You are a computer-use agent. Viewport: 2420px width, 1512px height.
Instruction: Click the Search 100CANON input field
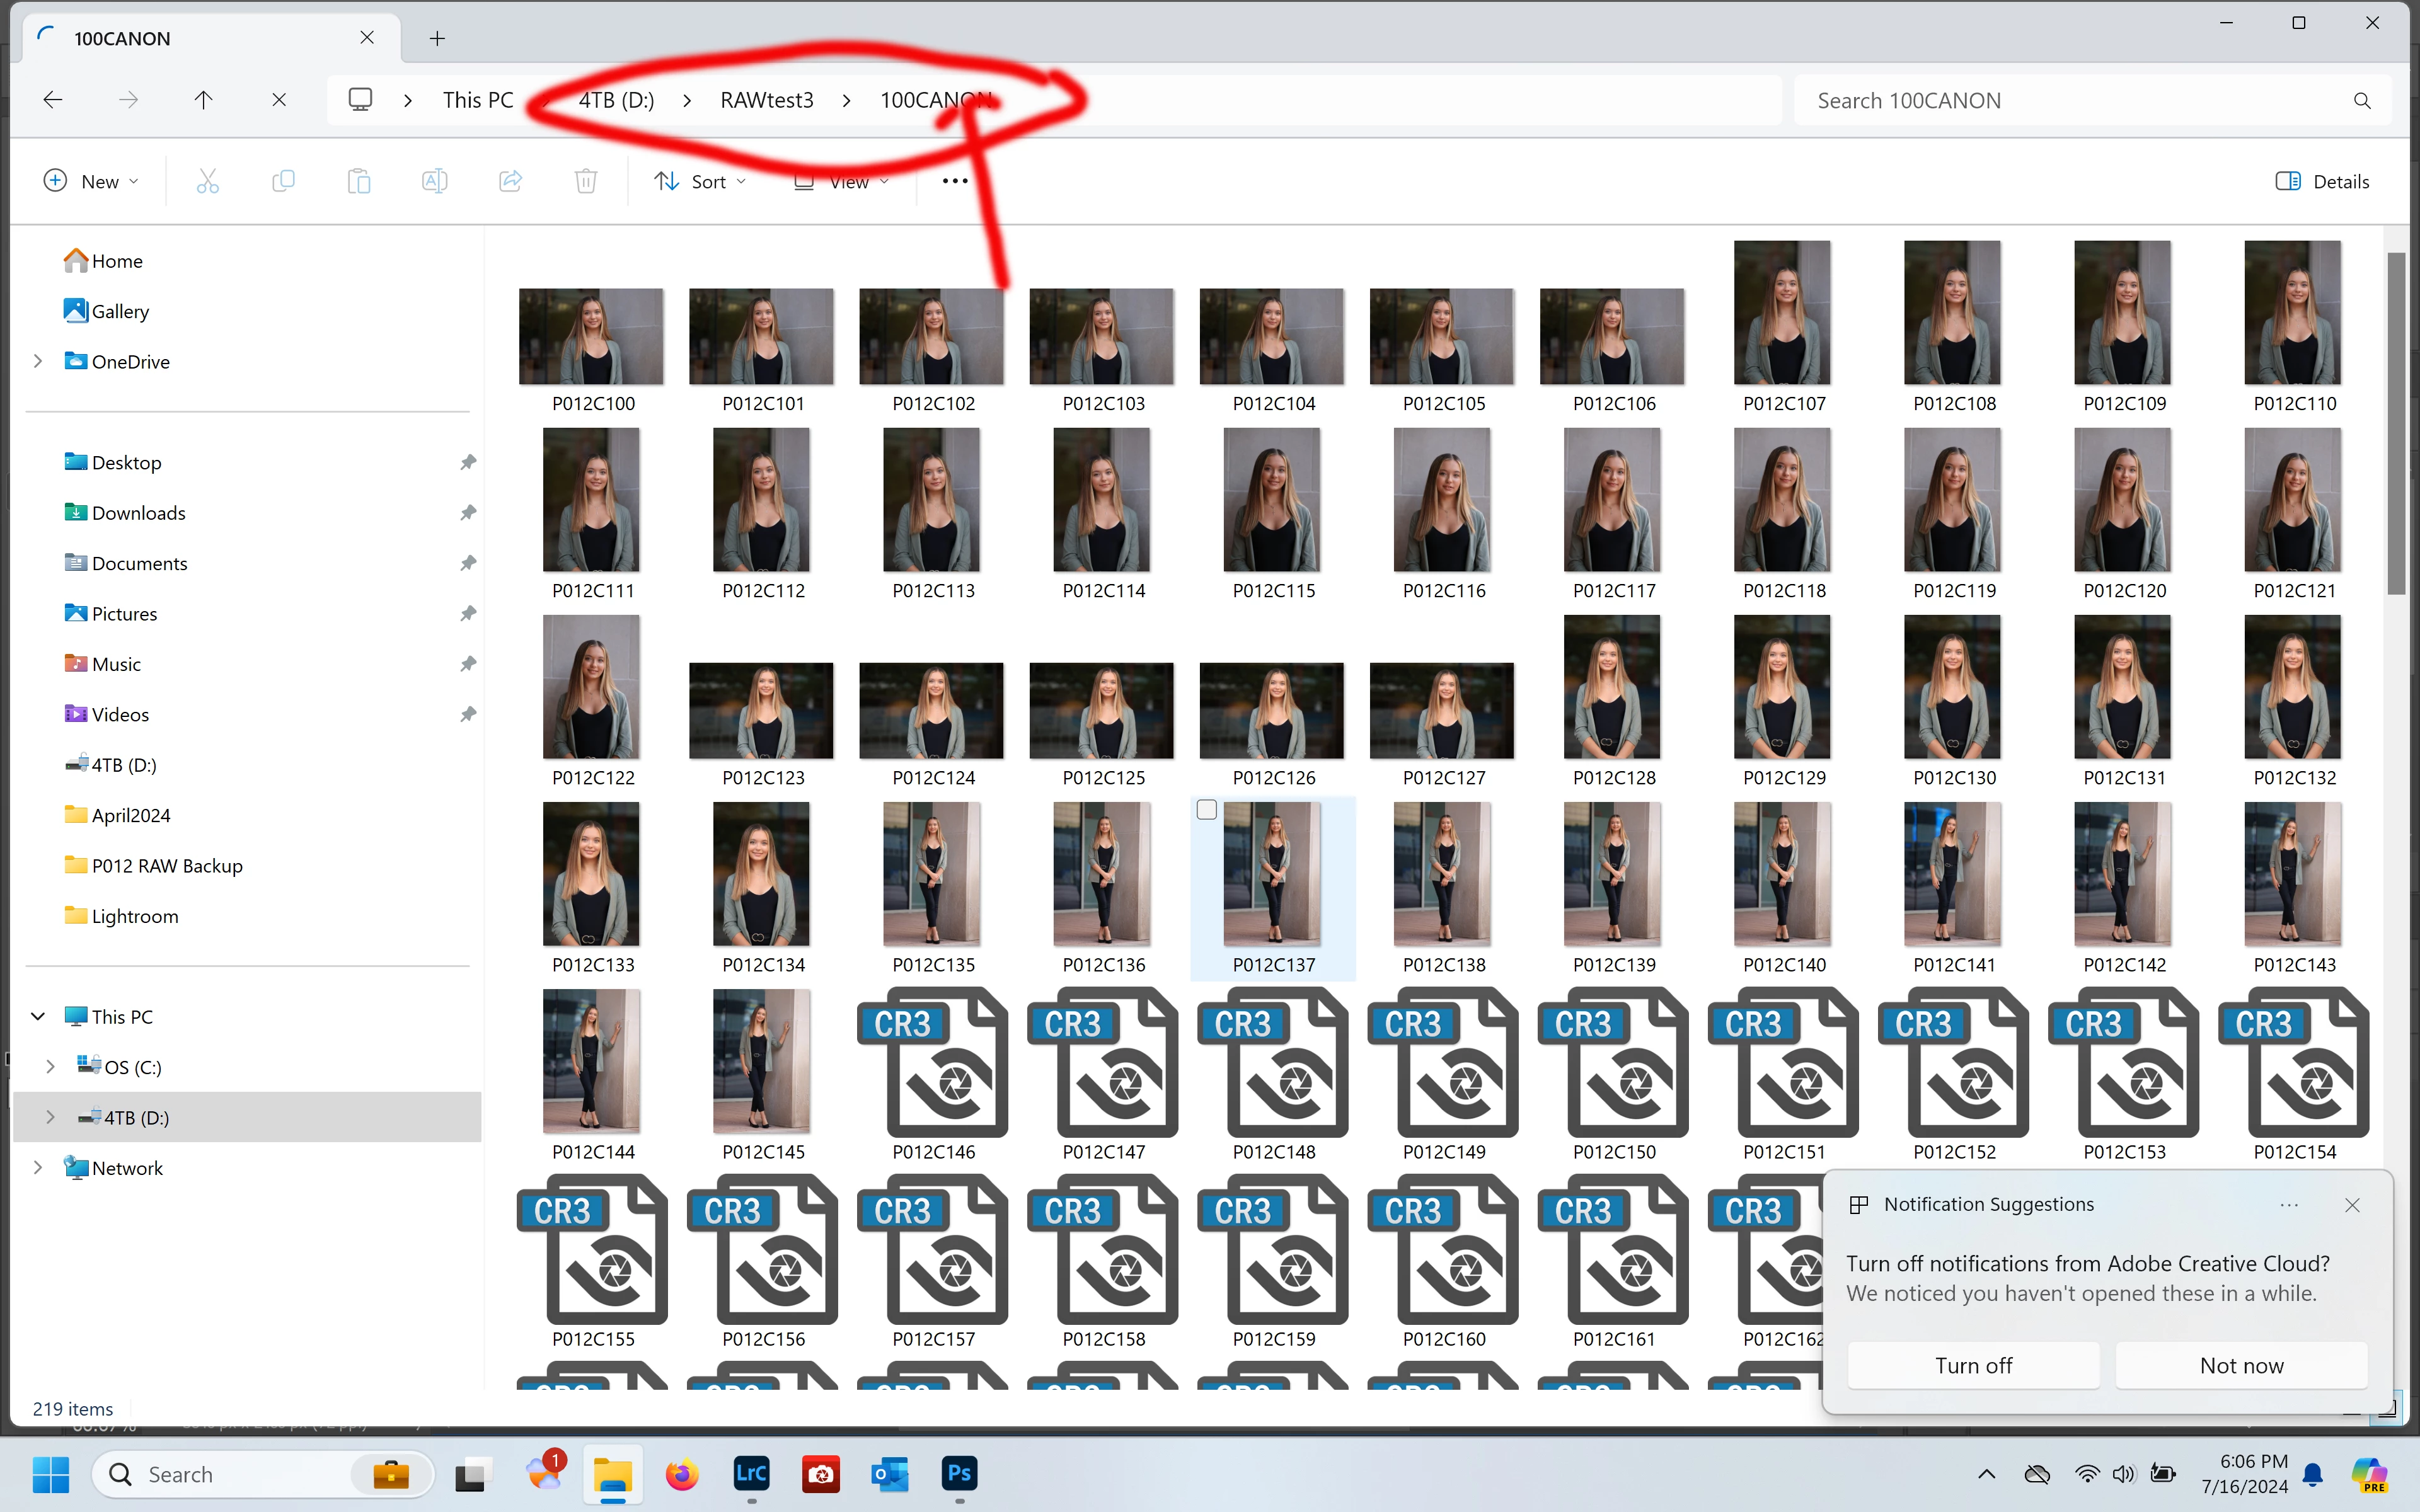(x=2070, y=100)
